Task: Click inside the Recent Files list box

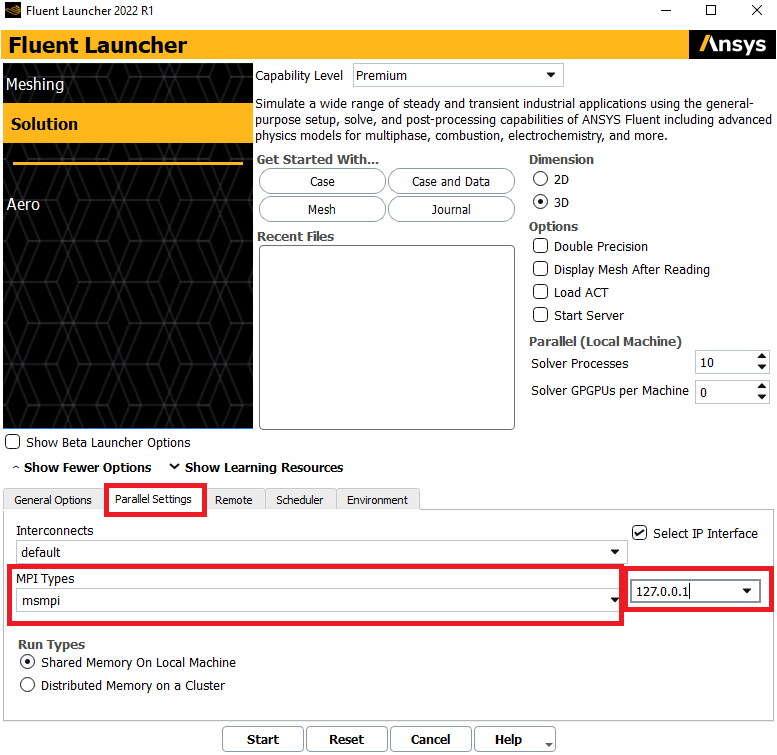Action: coord(387,337)
